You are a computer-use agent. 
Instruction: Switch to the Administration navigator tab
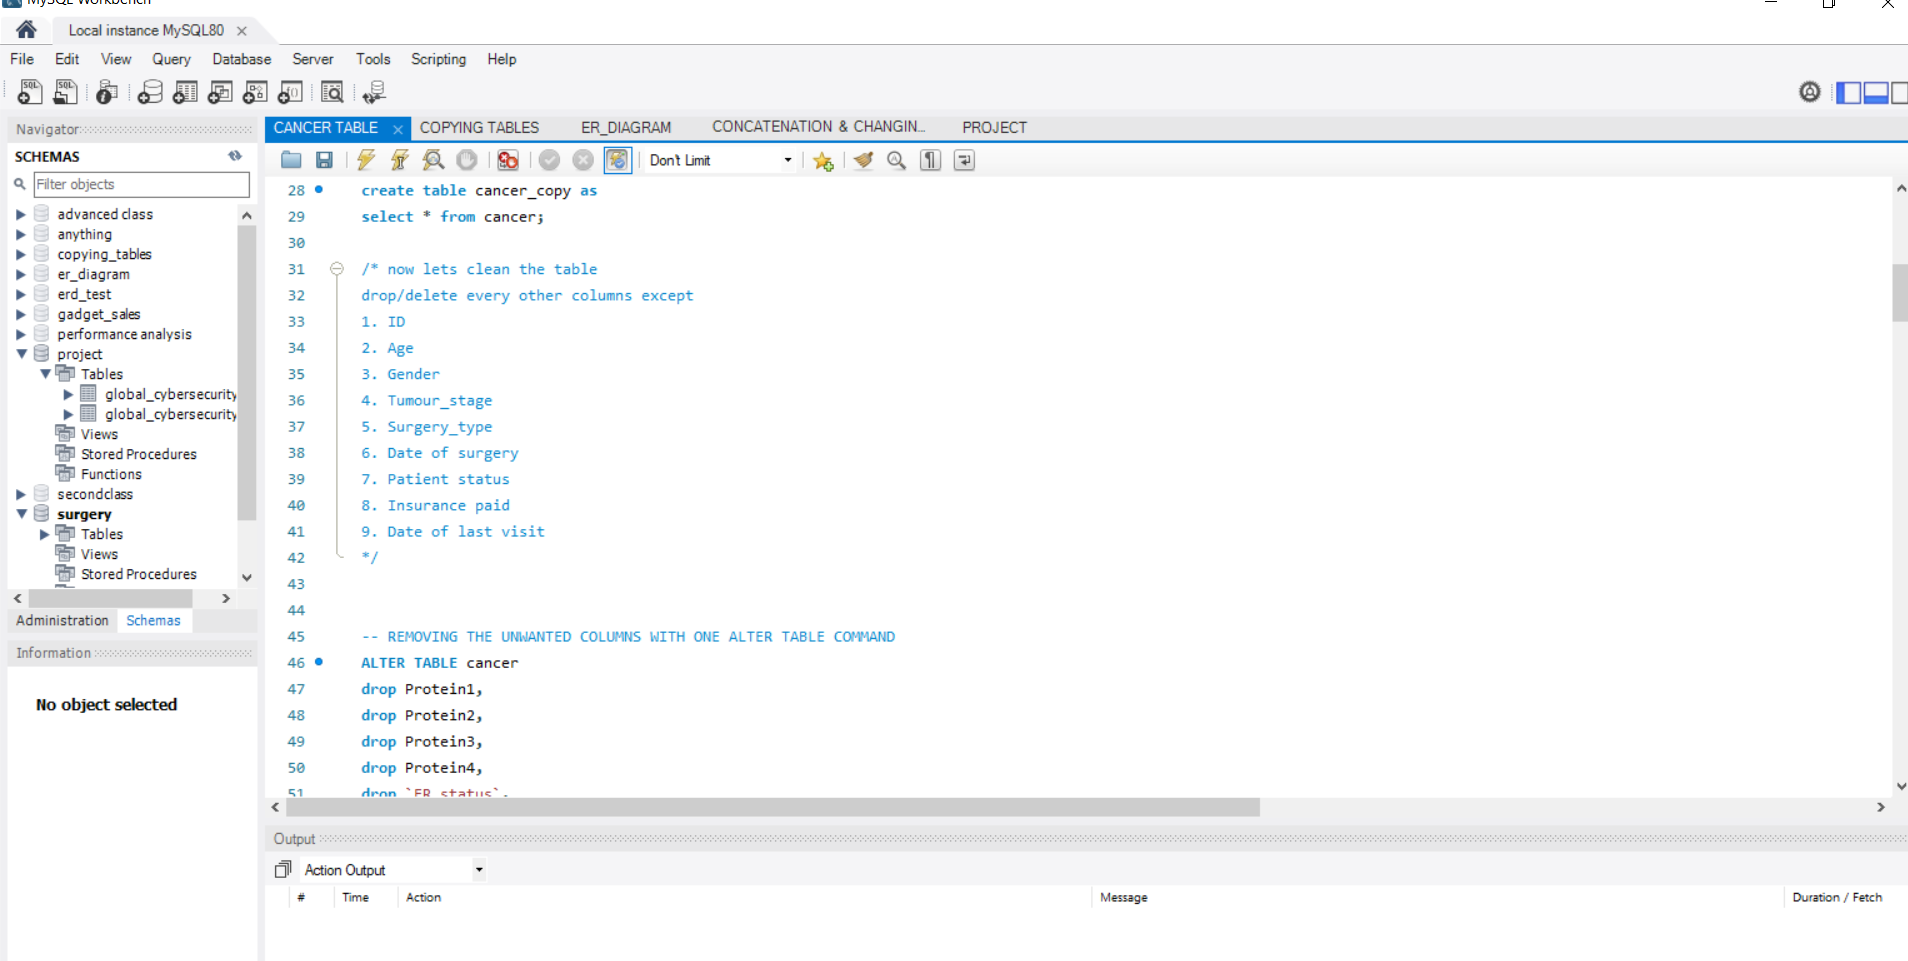pos(62,621)
